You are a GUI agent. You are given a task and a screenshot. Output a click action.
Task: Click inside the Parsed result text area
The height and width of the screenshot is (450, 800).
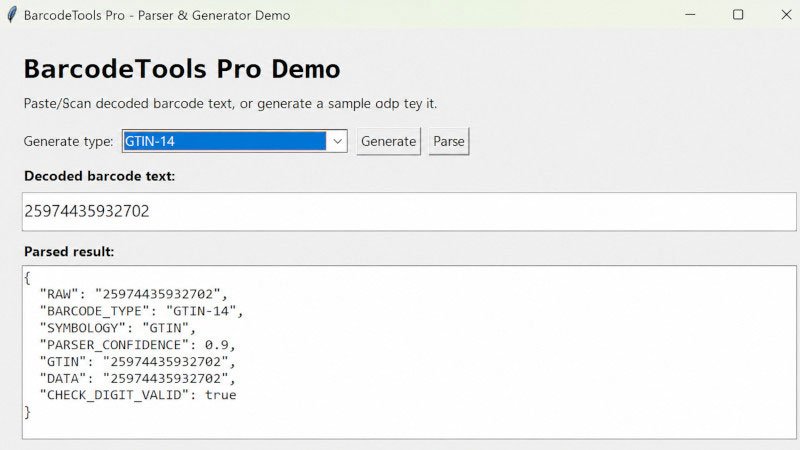(x=409, y=352)
